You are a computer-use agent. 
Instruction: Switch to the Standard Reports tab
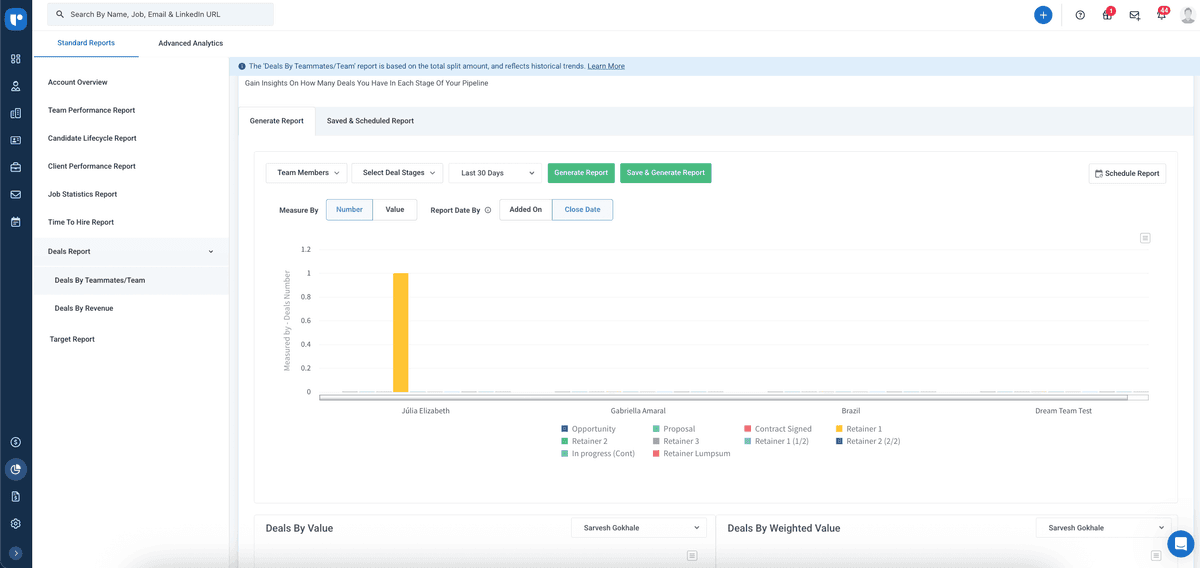[86, 43]
